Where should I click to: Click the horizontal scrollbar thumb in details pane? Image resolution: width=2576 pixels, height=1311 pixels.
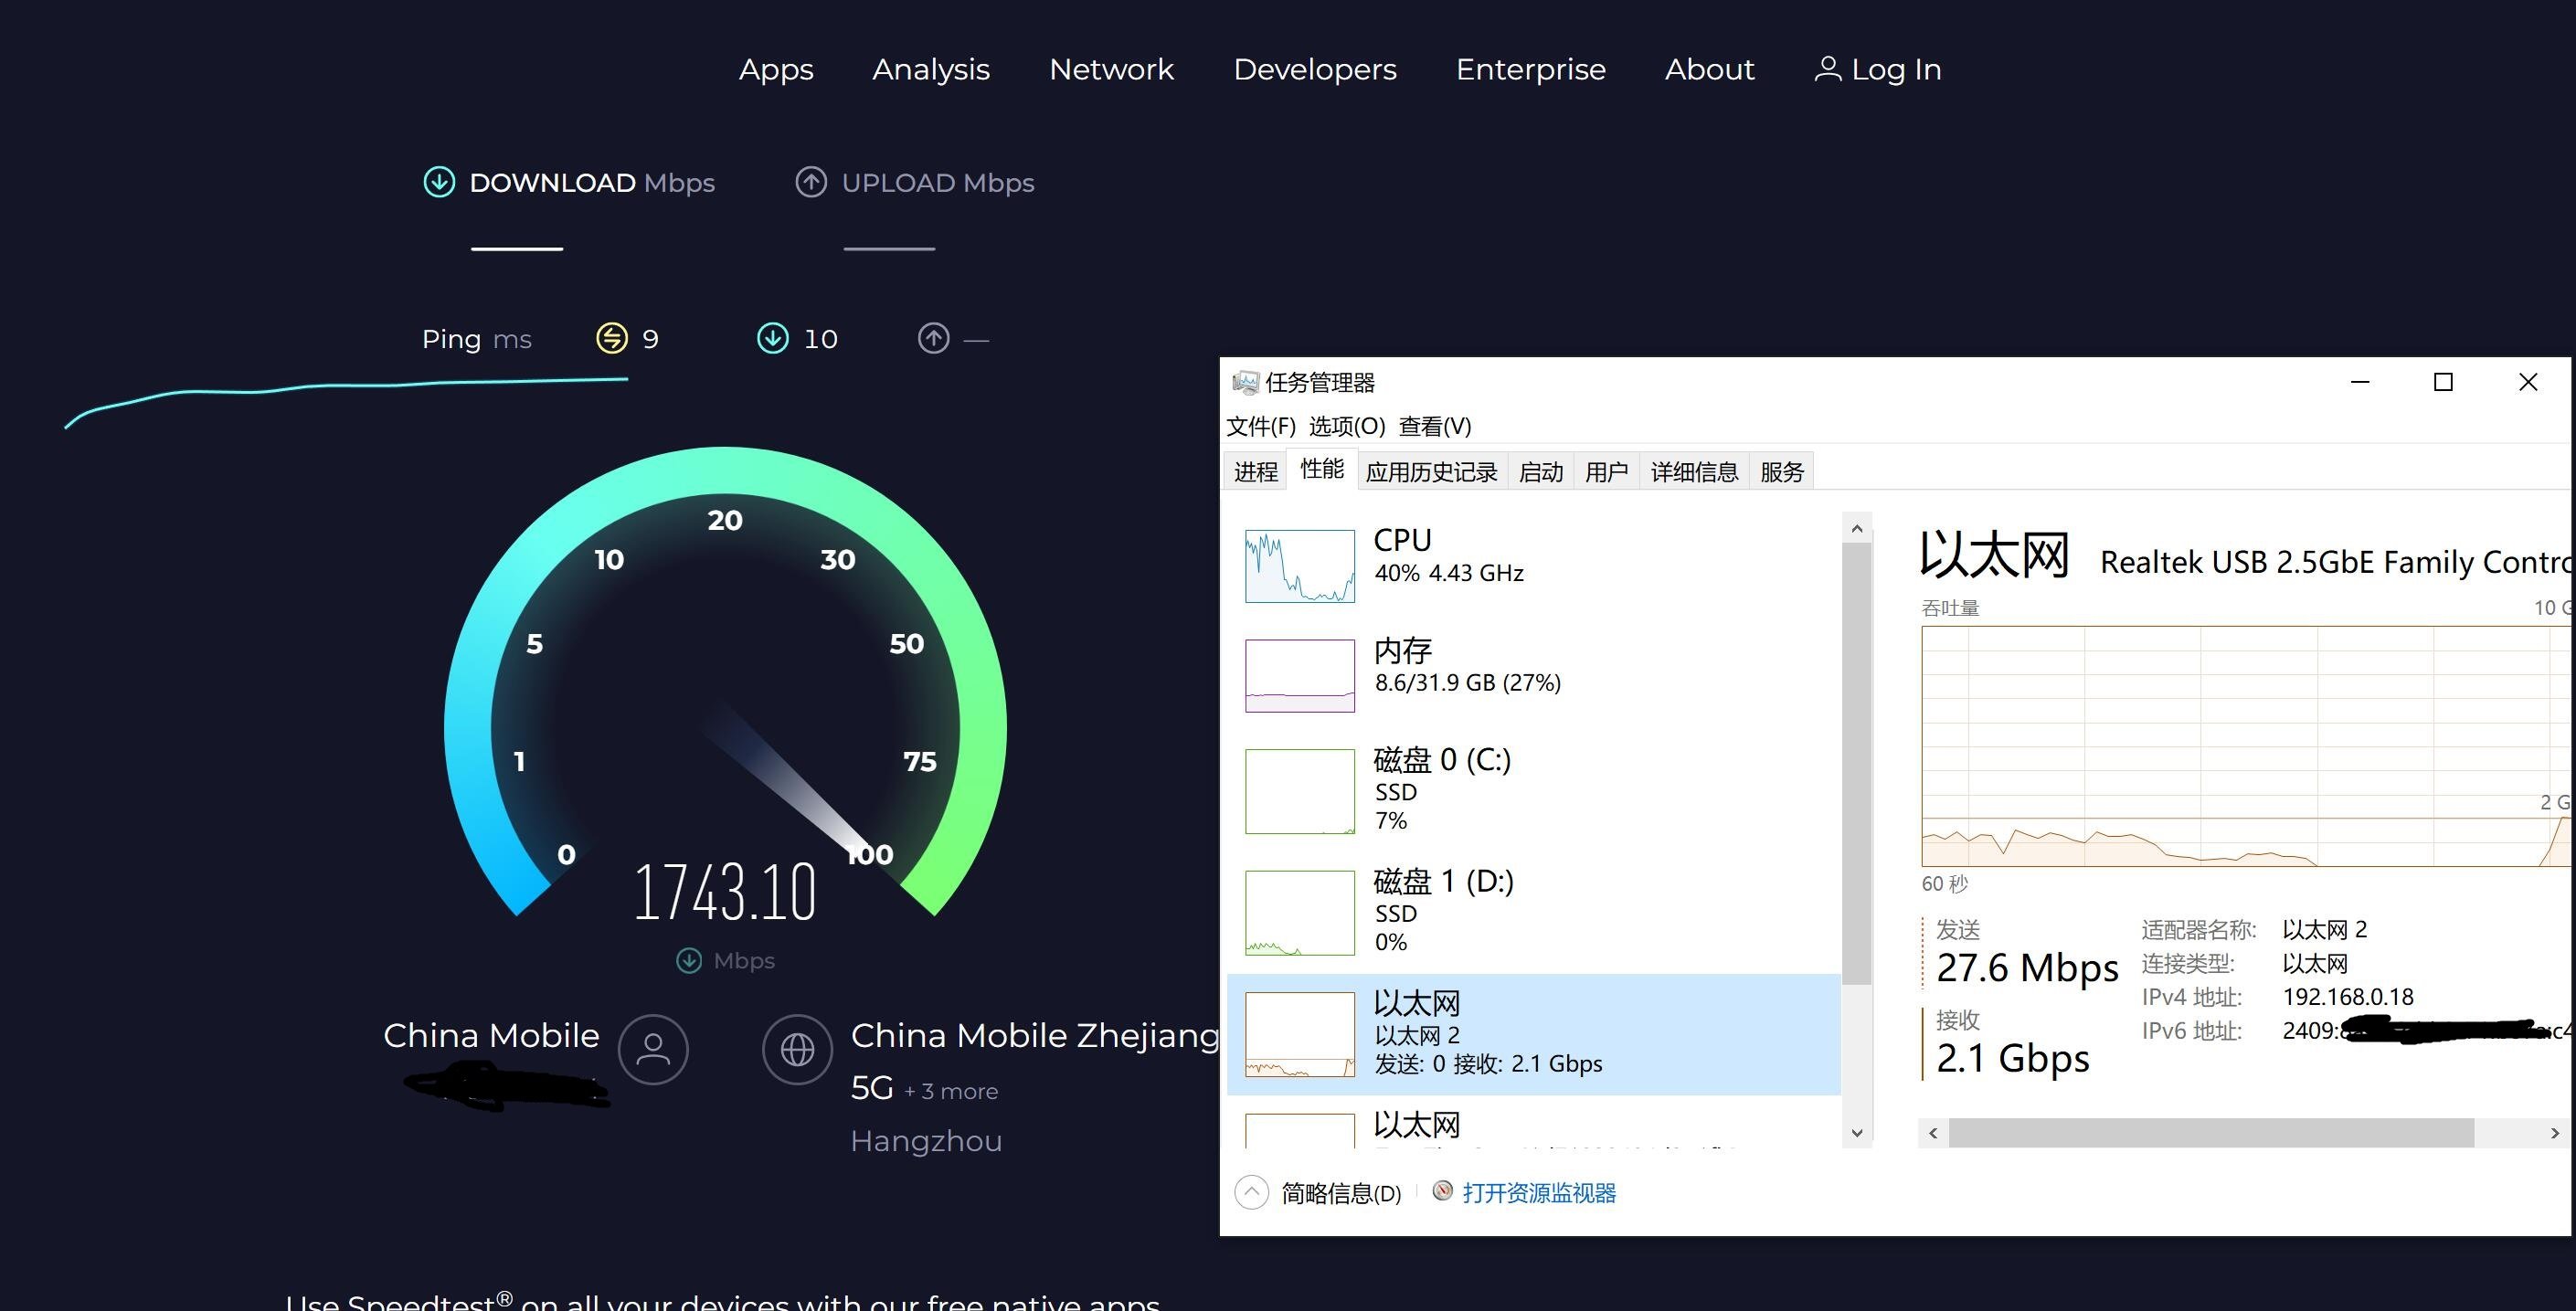(2211, 1133)
